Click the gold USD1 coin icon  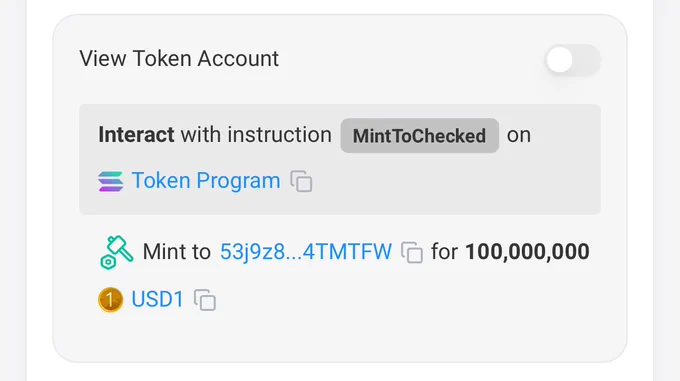110,300
